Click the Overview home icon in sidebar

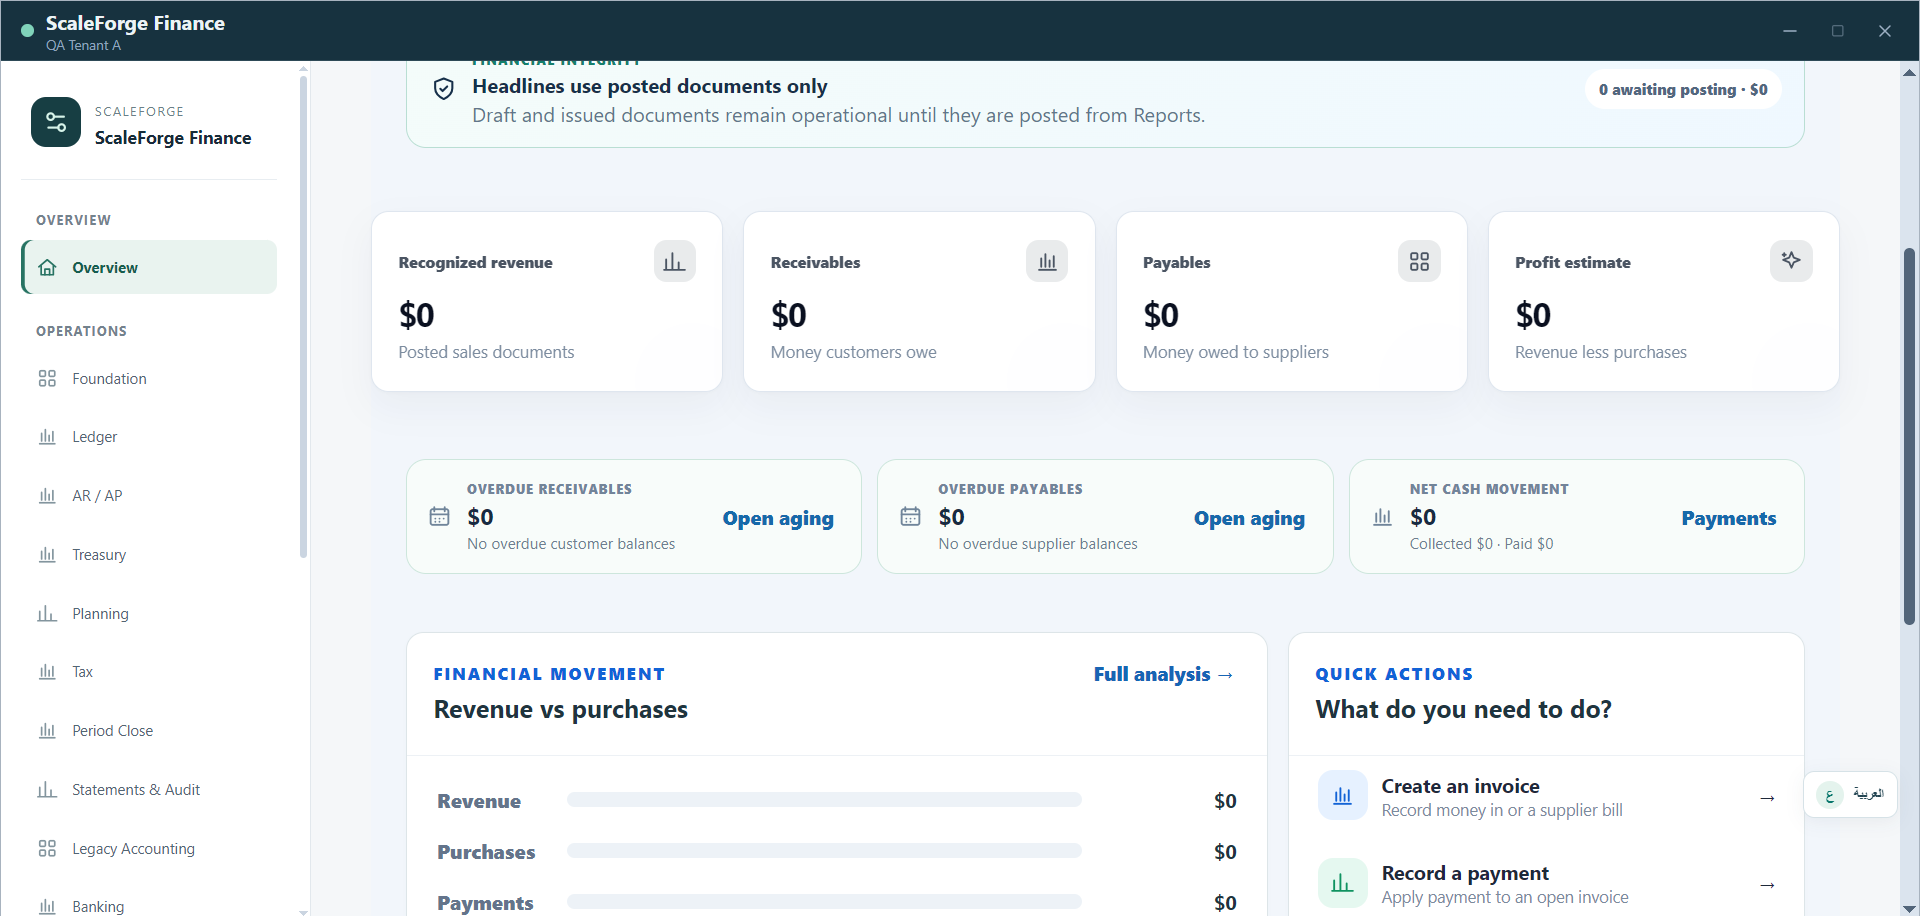coord(47,268)
